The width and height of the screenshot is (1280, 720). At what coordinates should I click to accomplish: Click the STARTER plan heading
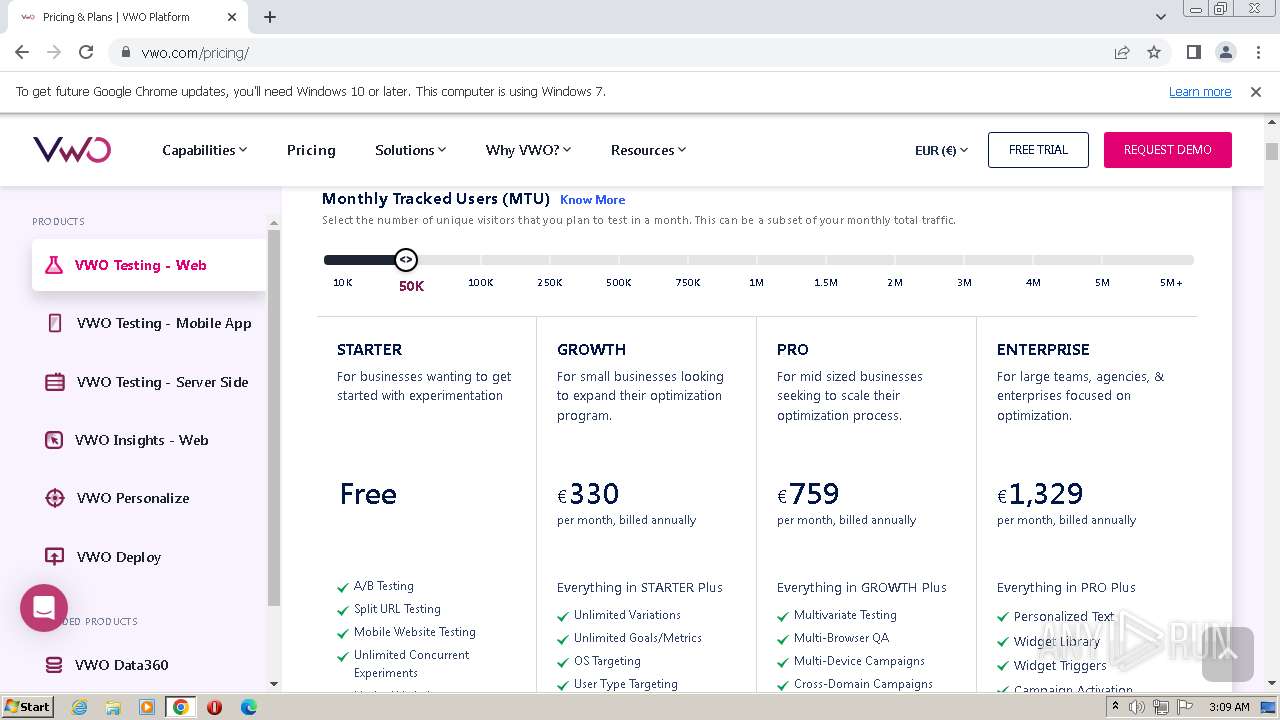369,350
